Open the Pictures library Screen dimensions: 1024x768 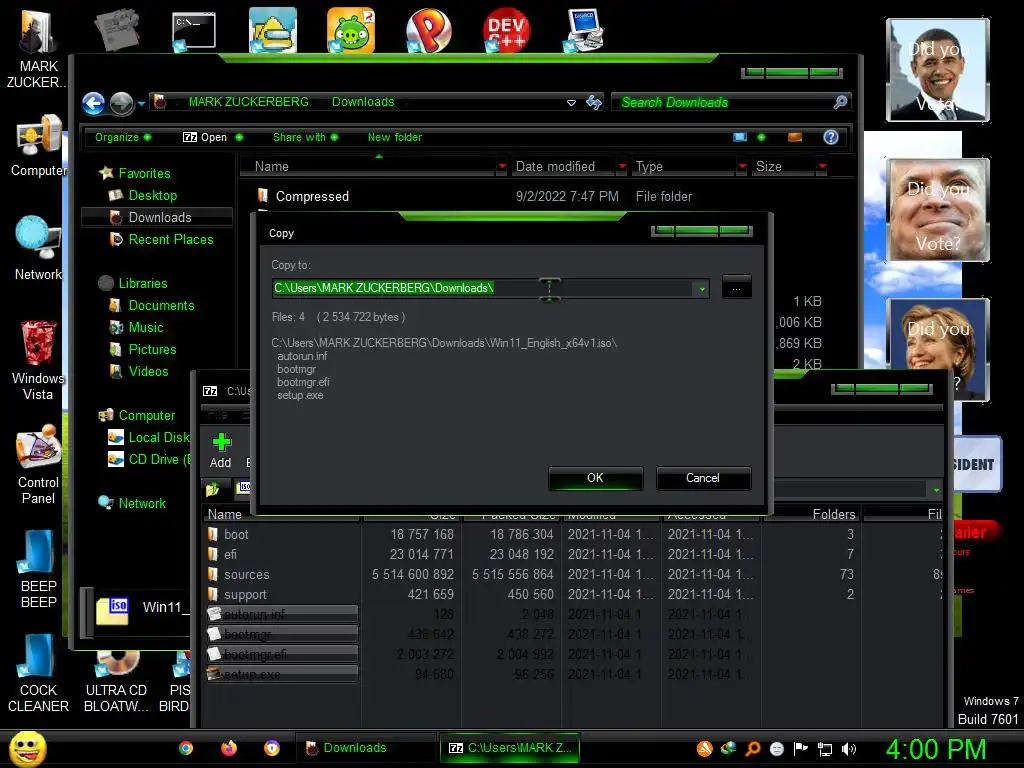click(152, 349)
